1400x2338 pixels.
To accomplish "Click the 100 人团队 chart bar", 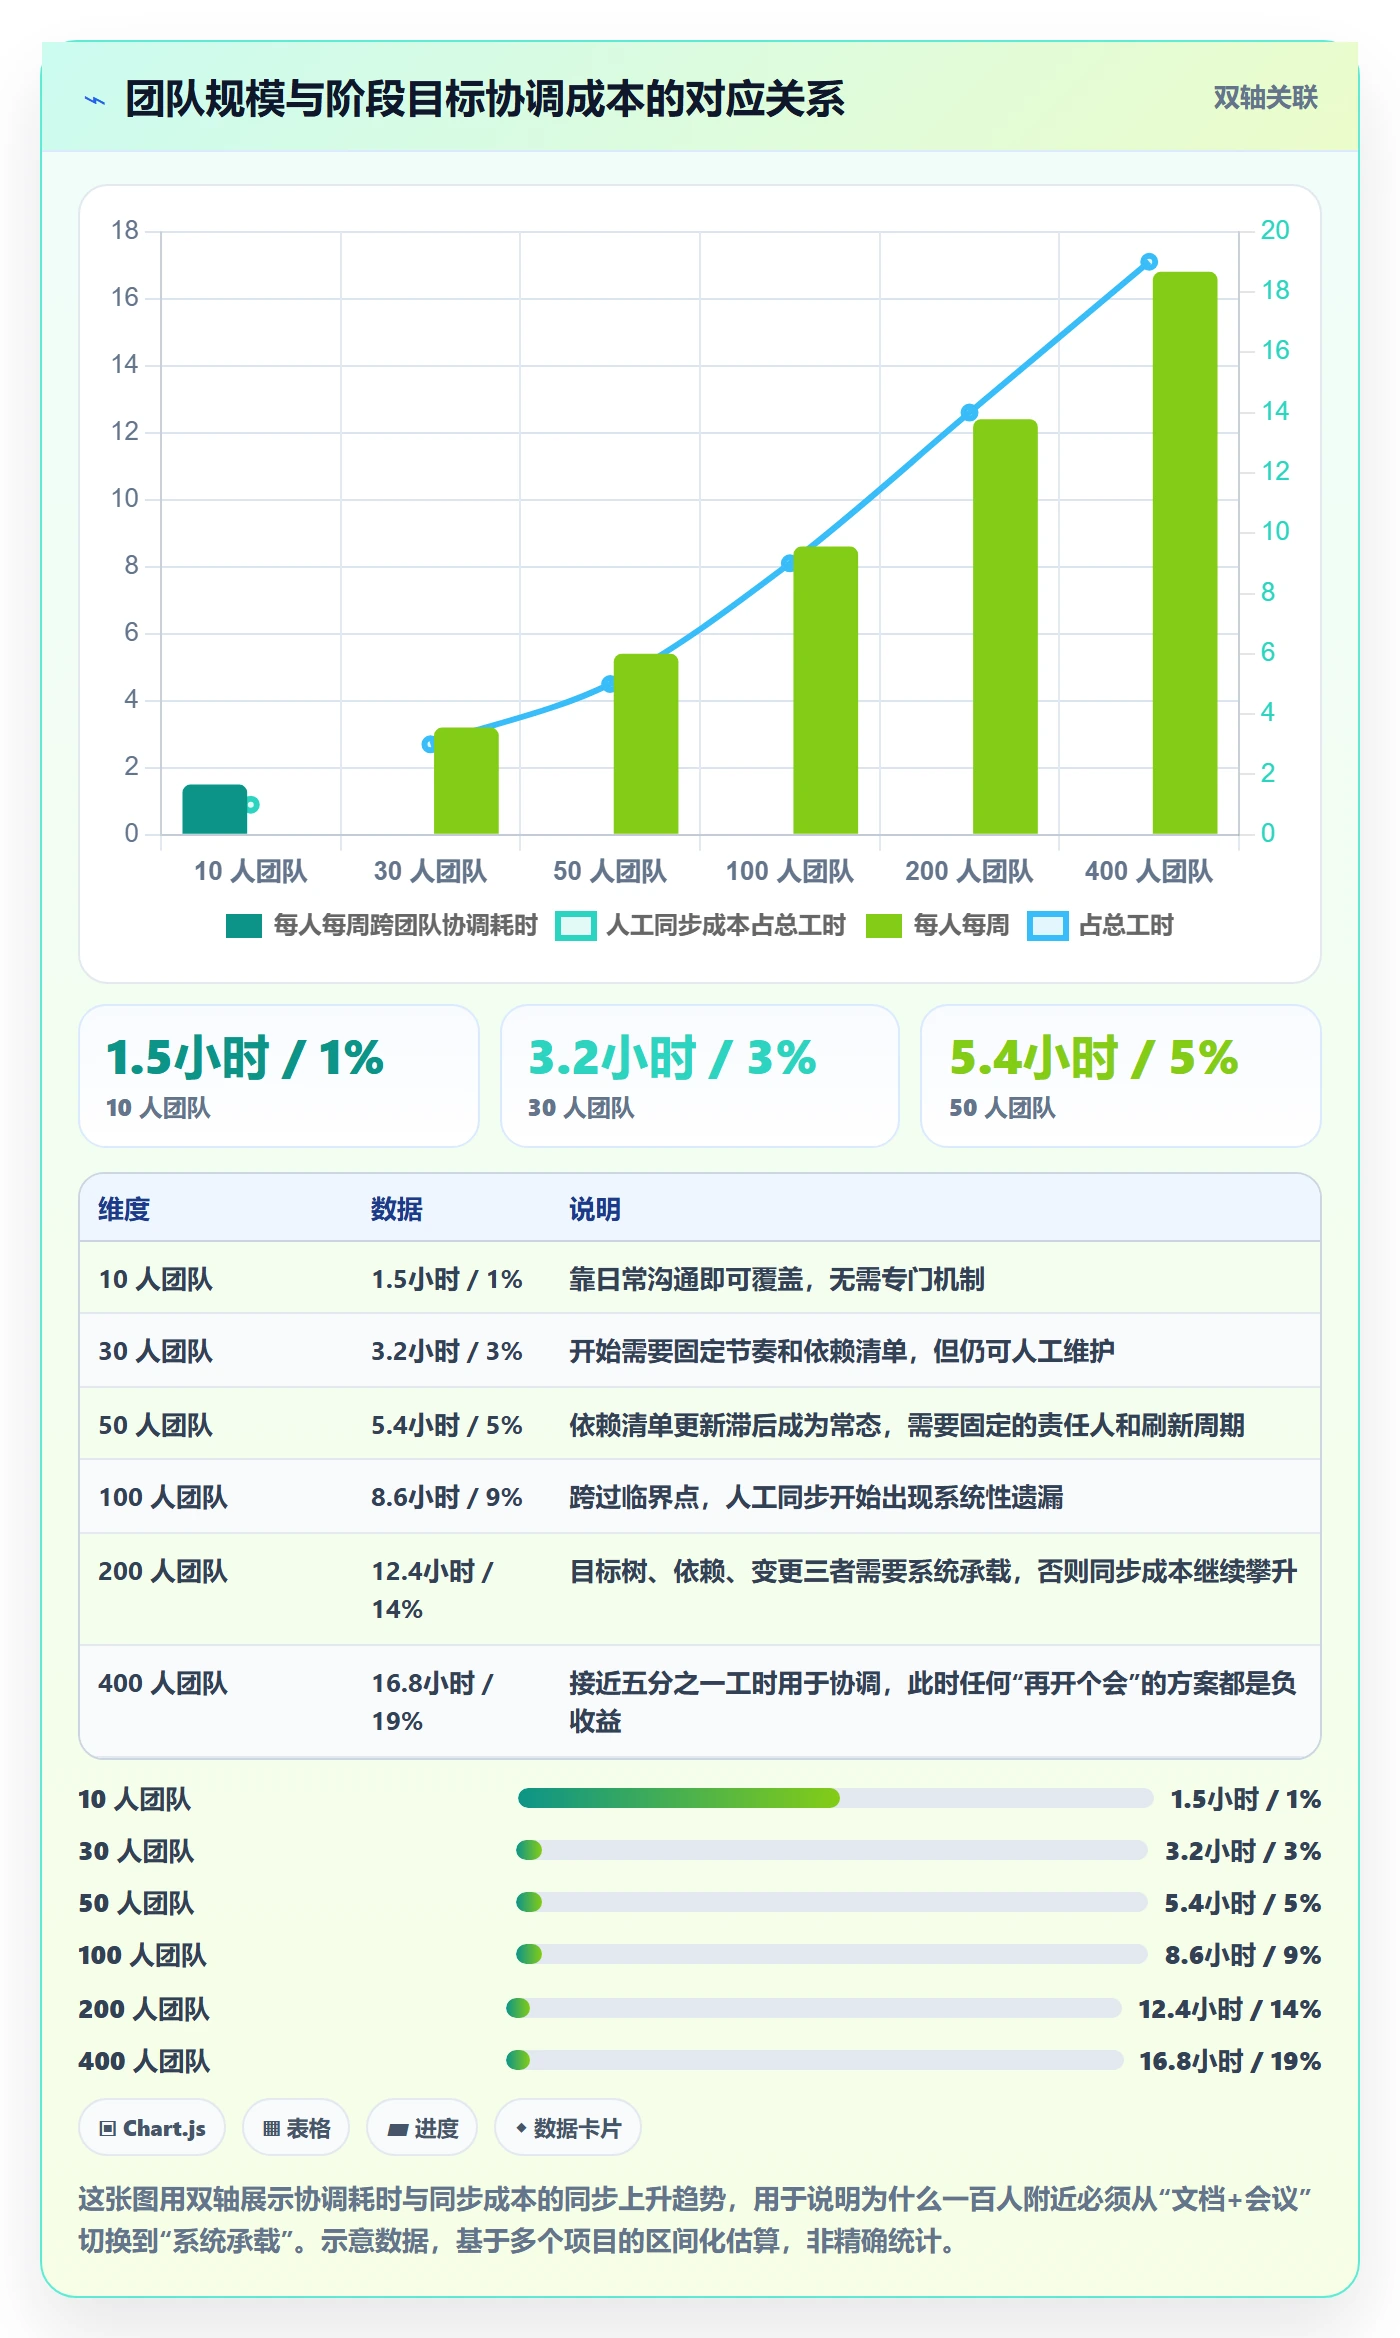I will (x=825, y=690).
